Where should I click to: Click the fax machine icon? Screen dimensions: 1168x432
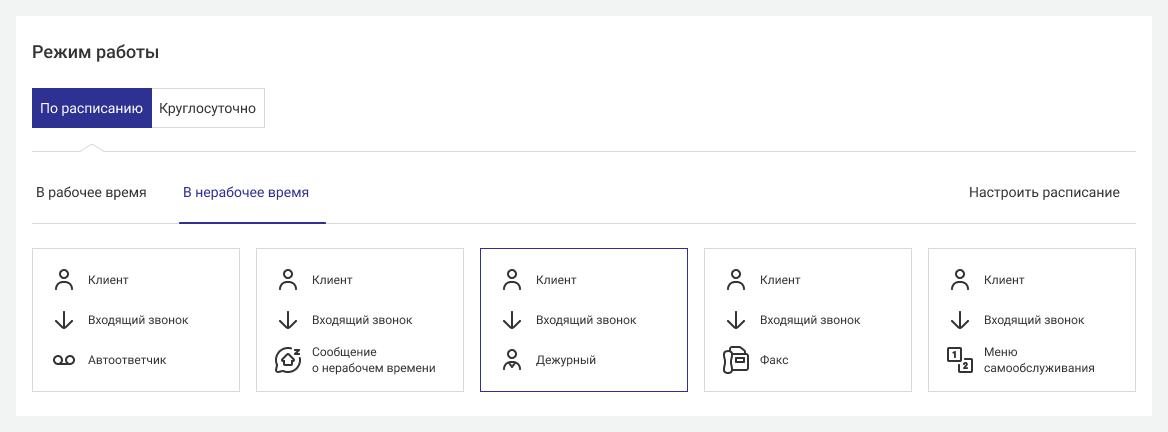point(736,360)
